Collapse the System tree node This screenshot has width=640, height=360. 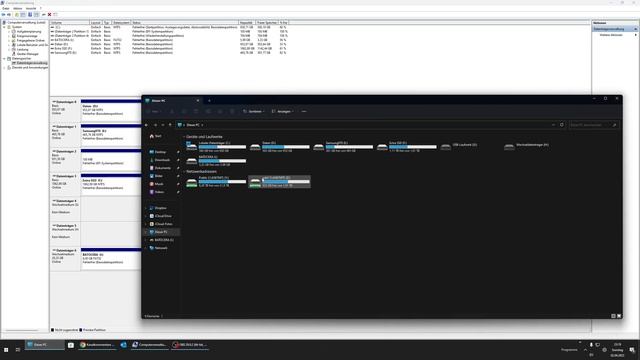click(4, 27)
